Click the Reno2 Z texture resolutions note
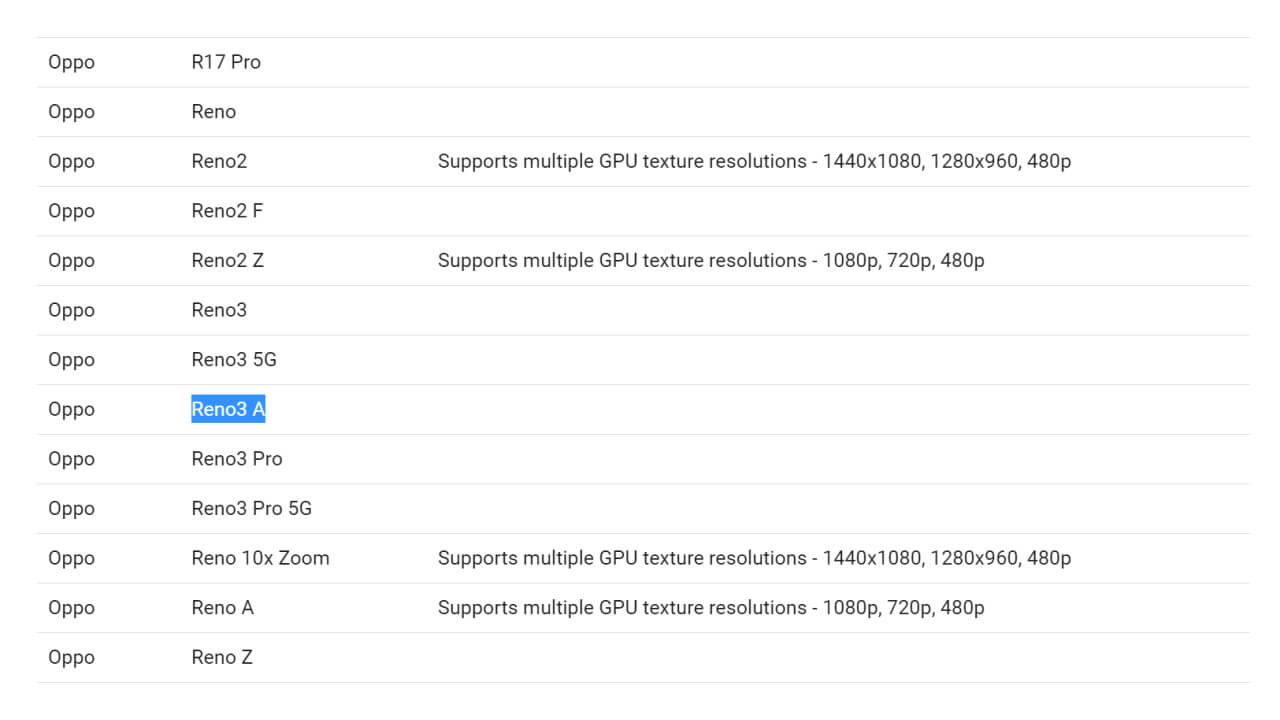The width and height of the screenshot is (1280, 720). [x=711, y=261]
